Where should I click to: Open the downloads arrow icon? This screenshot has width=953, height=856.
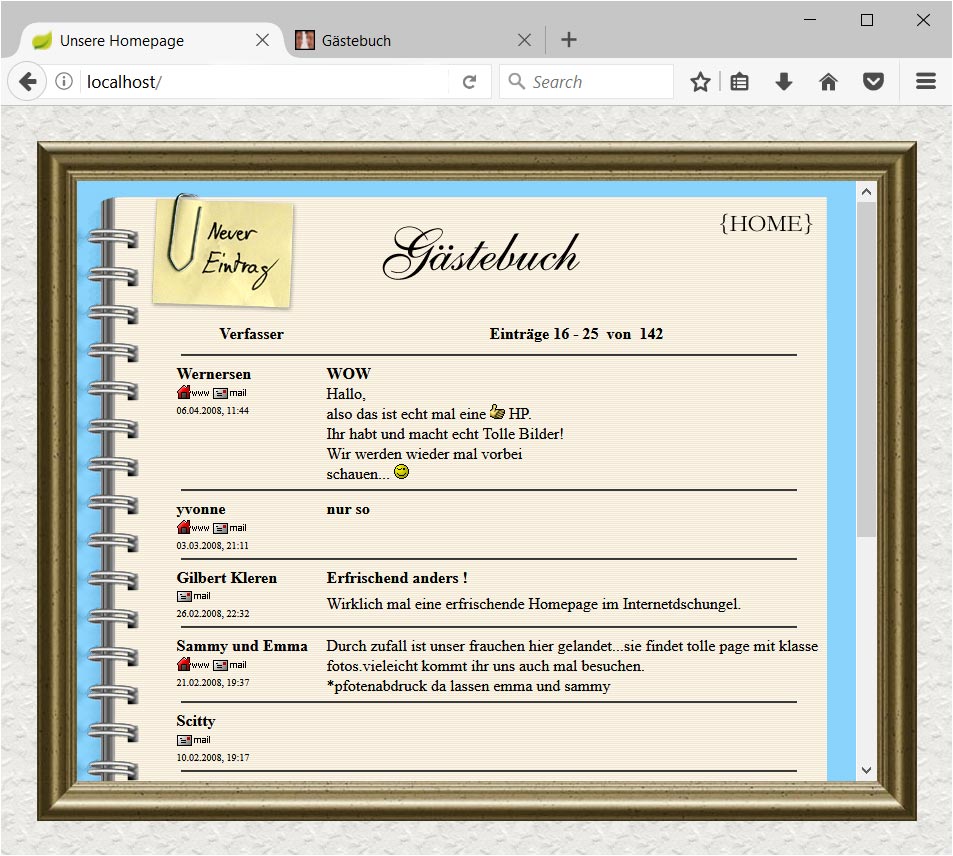tap(784, 81)
